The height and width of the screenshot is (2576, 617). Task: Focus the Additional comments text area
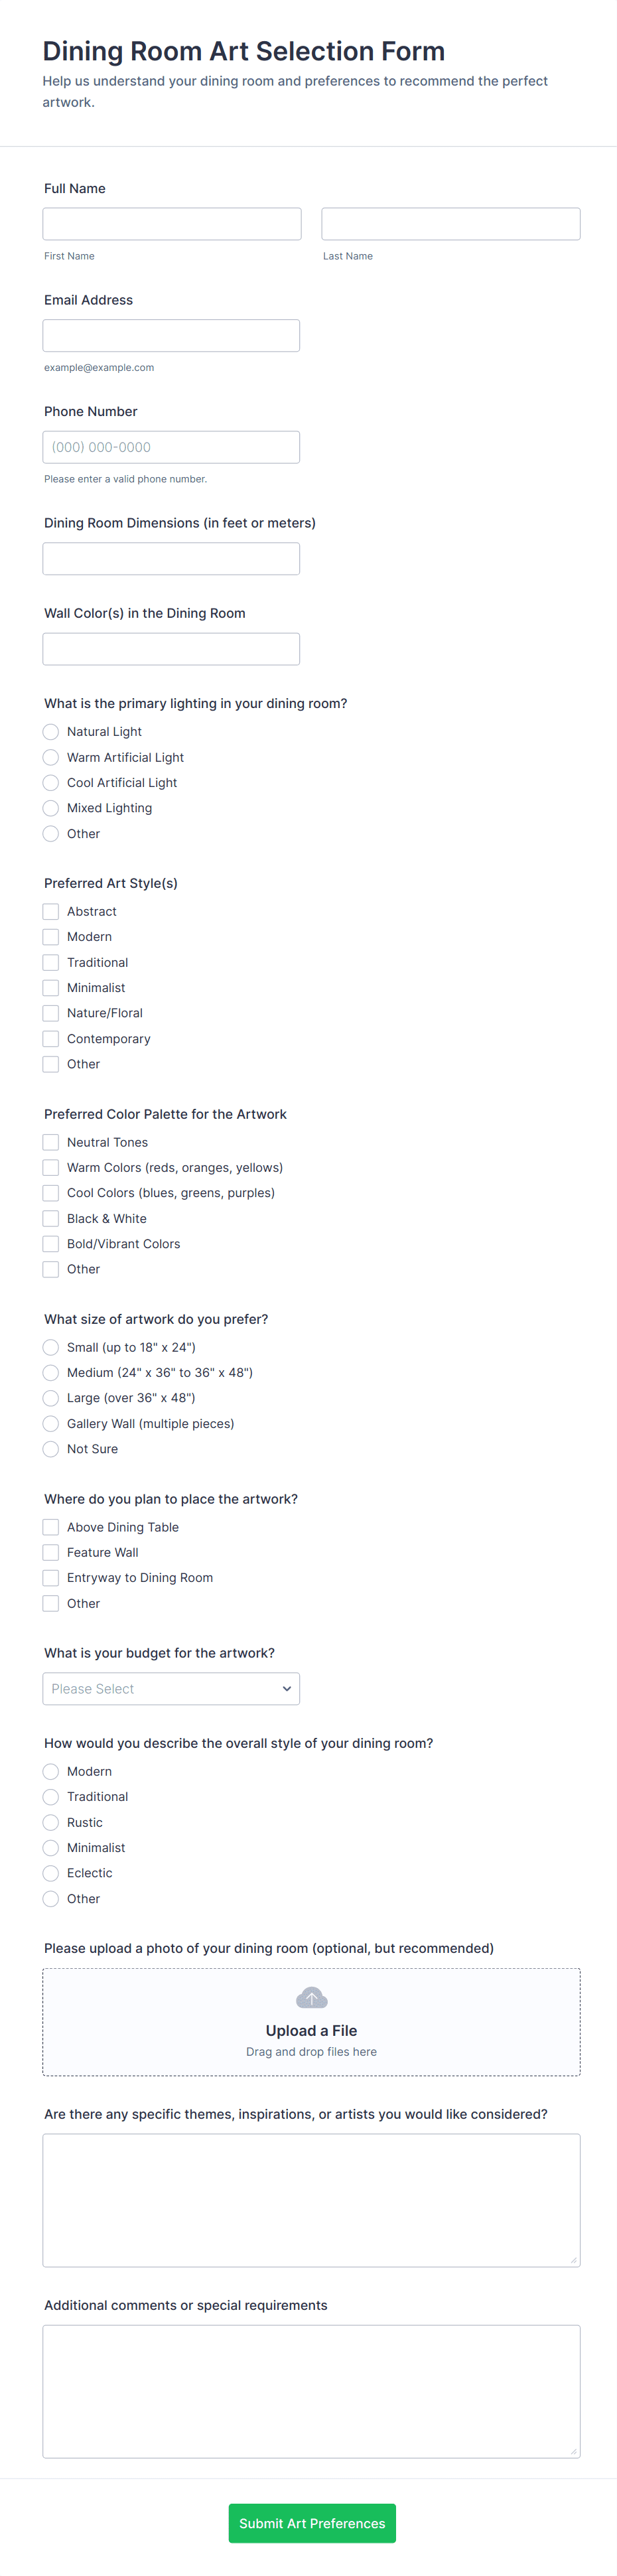[x=311, y=2391]
